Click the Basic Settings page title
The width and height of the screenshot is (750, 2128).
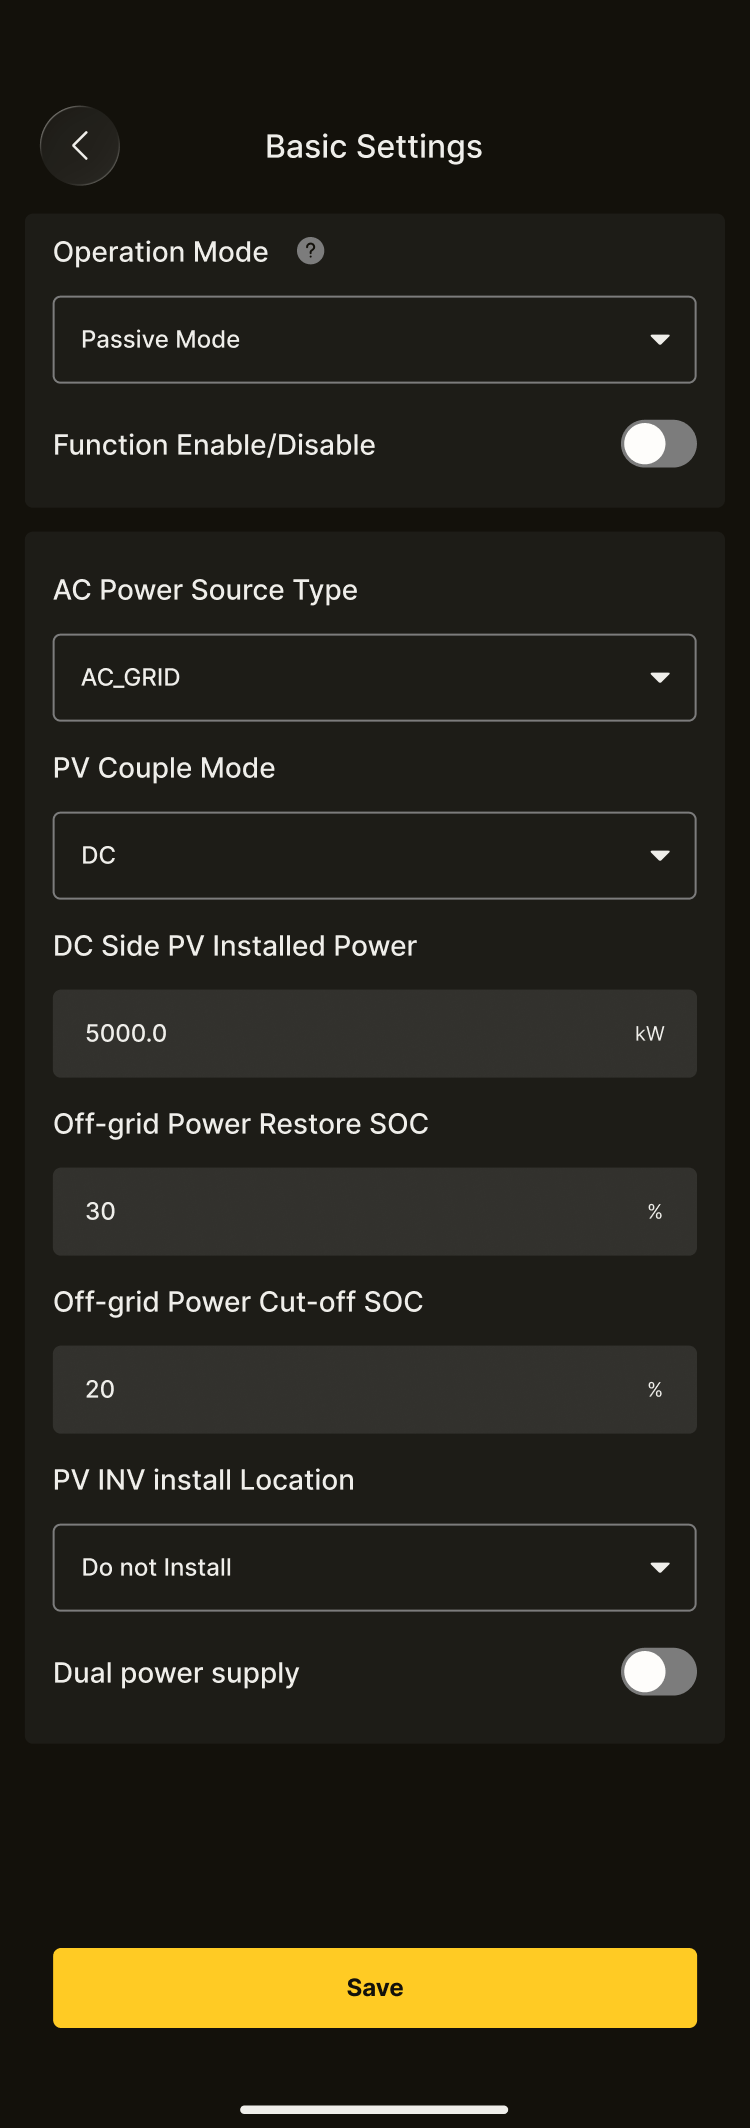coord(374,147)
